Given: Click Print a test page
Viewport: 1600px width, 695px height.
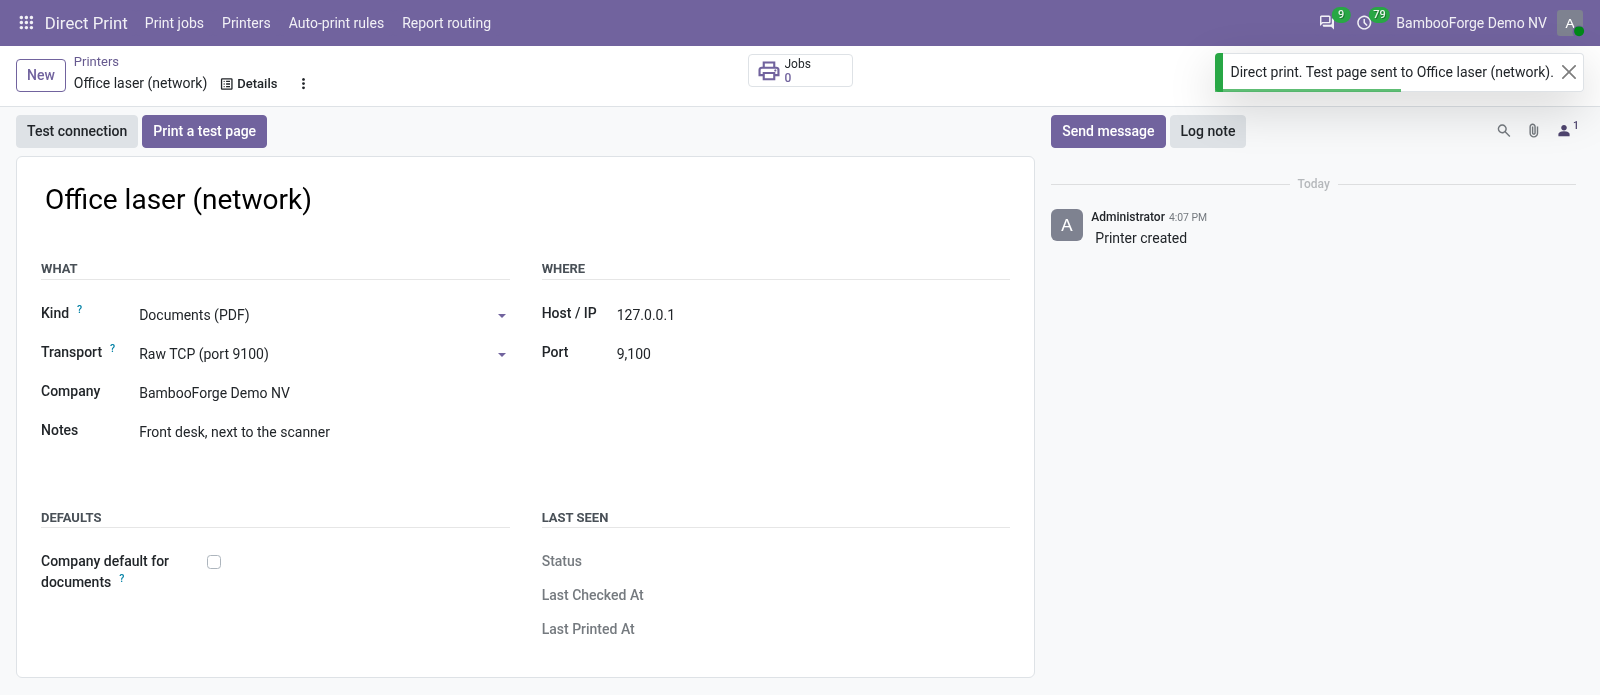Looking at the screenshot, I should (x=204, y=131).
